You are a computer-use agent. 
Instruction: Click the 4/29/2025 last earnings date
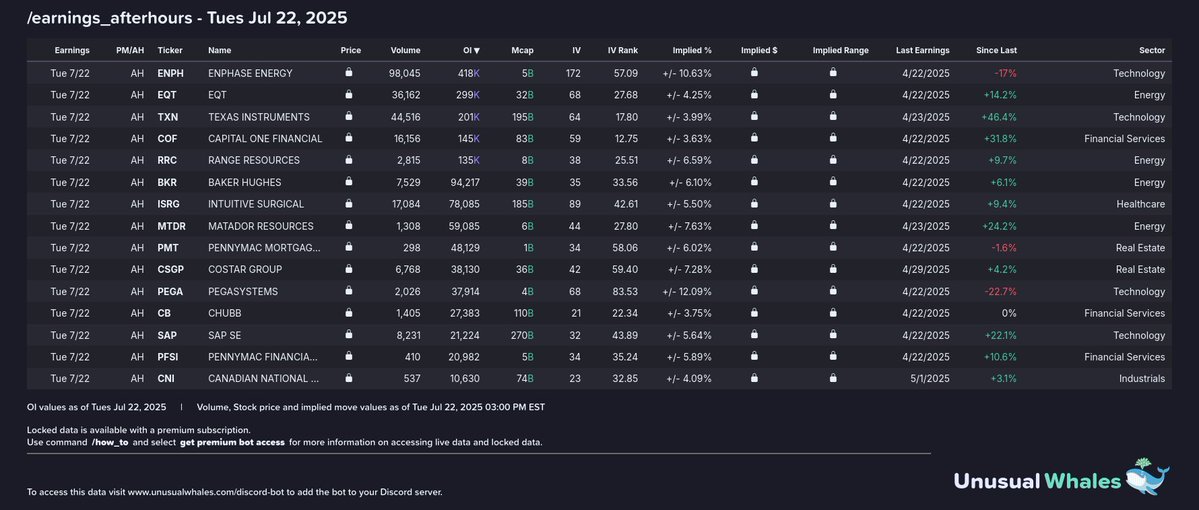pyautogui.click(x=926, y=270)
